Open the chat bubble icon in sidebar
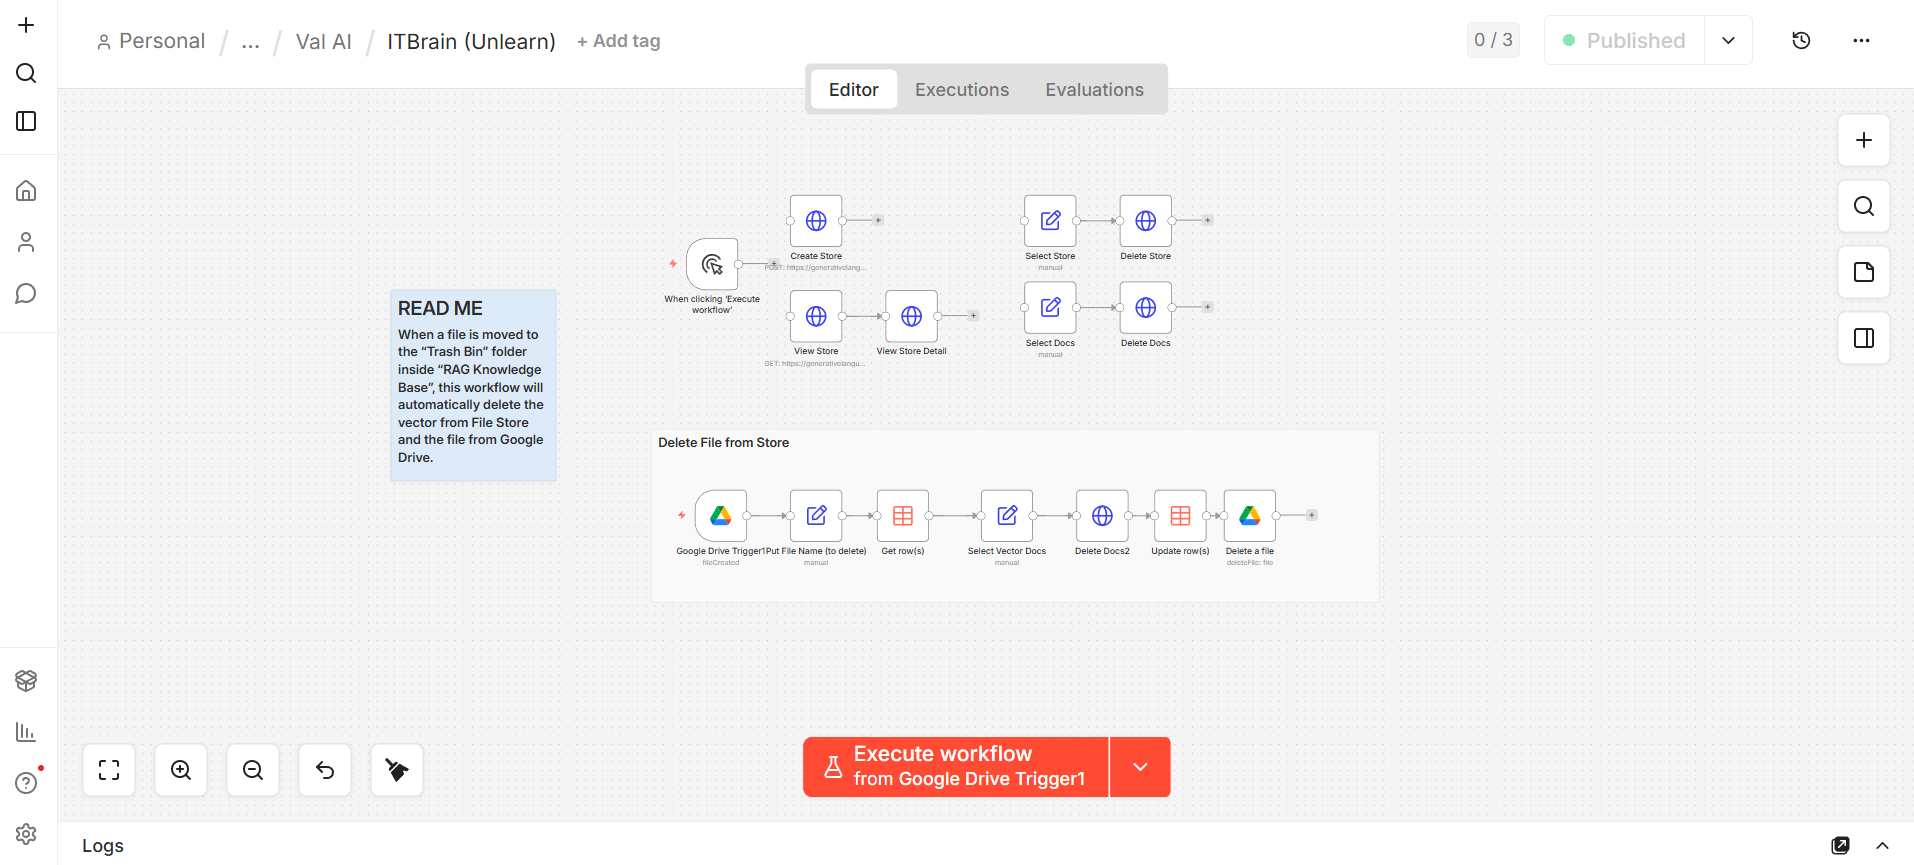The image size is (1914, 865). [27, 293]
